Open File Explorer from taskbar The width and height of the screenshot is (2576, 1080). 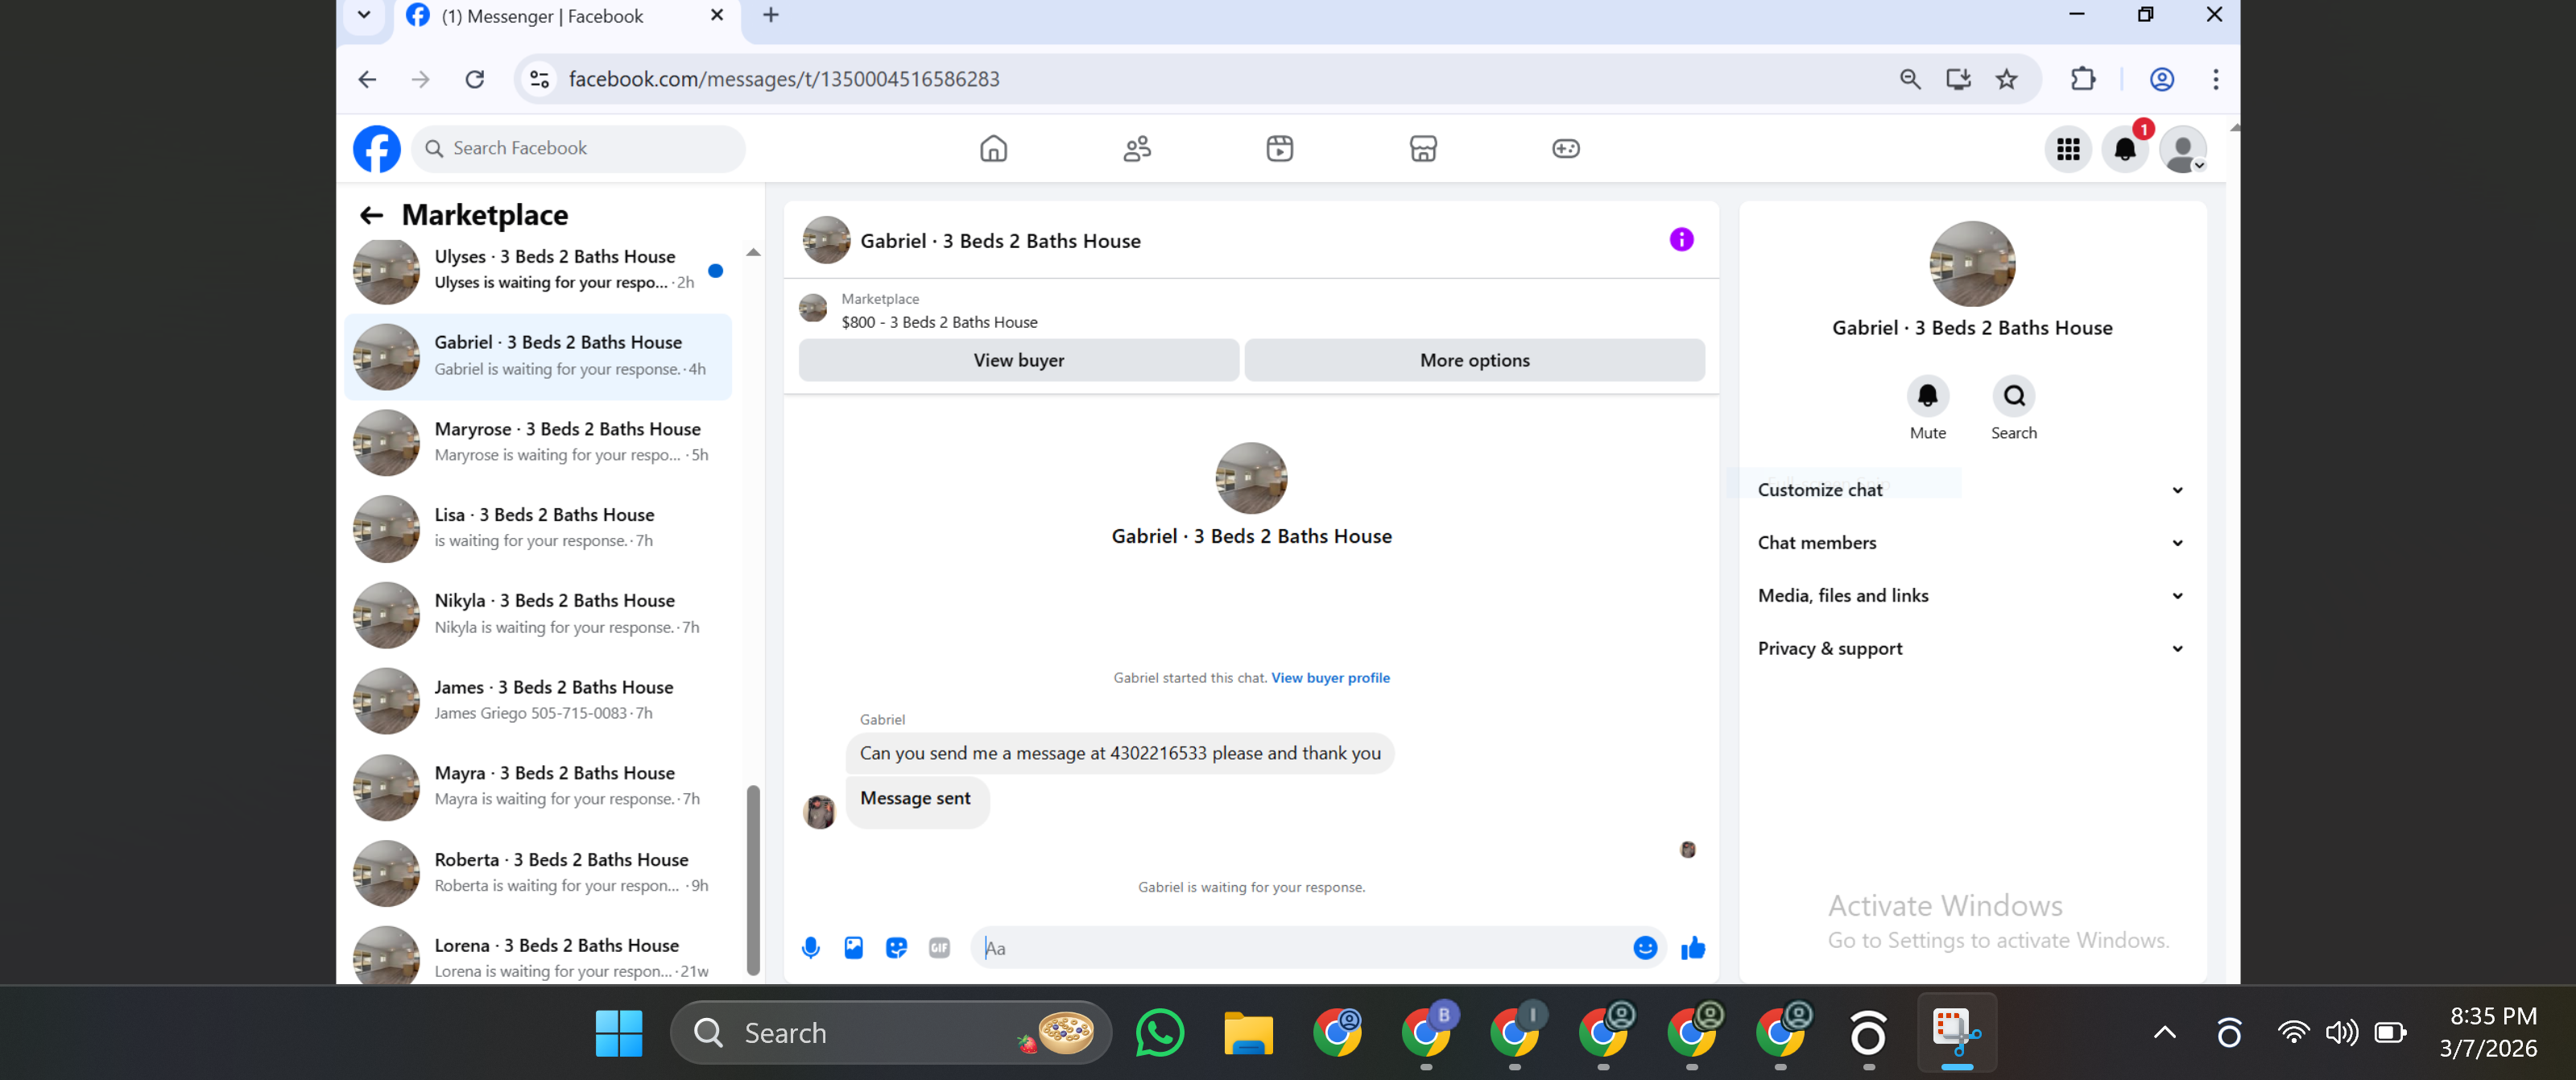point(1248,1033)
